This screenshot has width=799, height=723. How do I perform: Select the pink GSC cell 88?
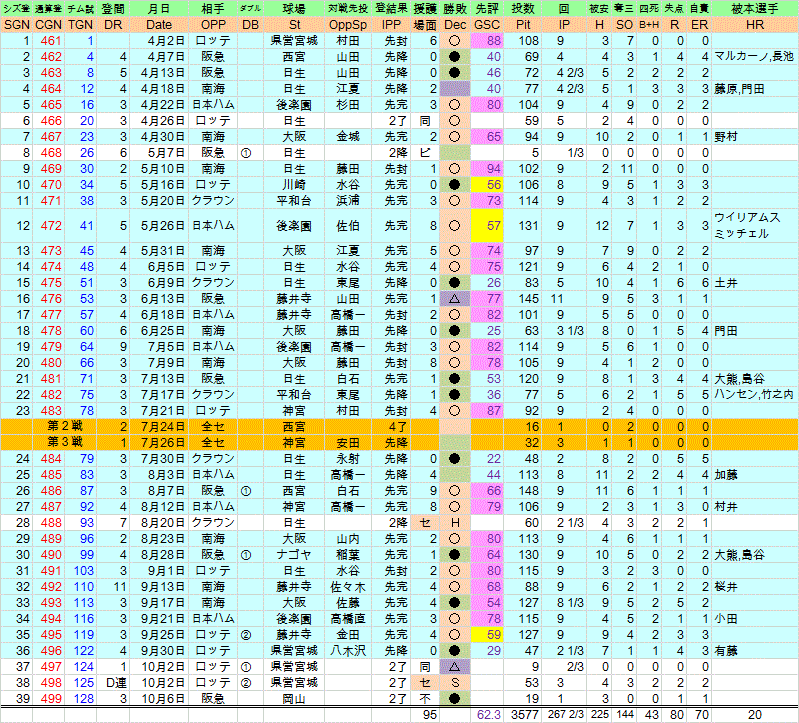click(x=487, y=41)
